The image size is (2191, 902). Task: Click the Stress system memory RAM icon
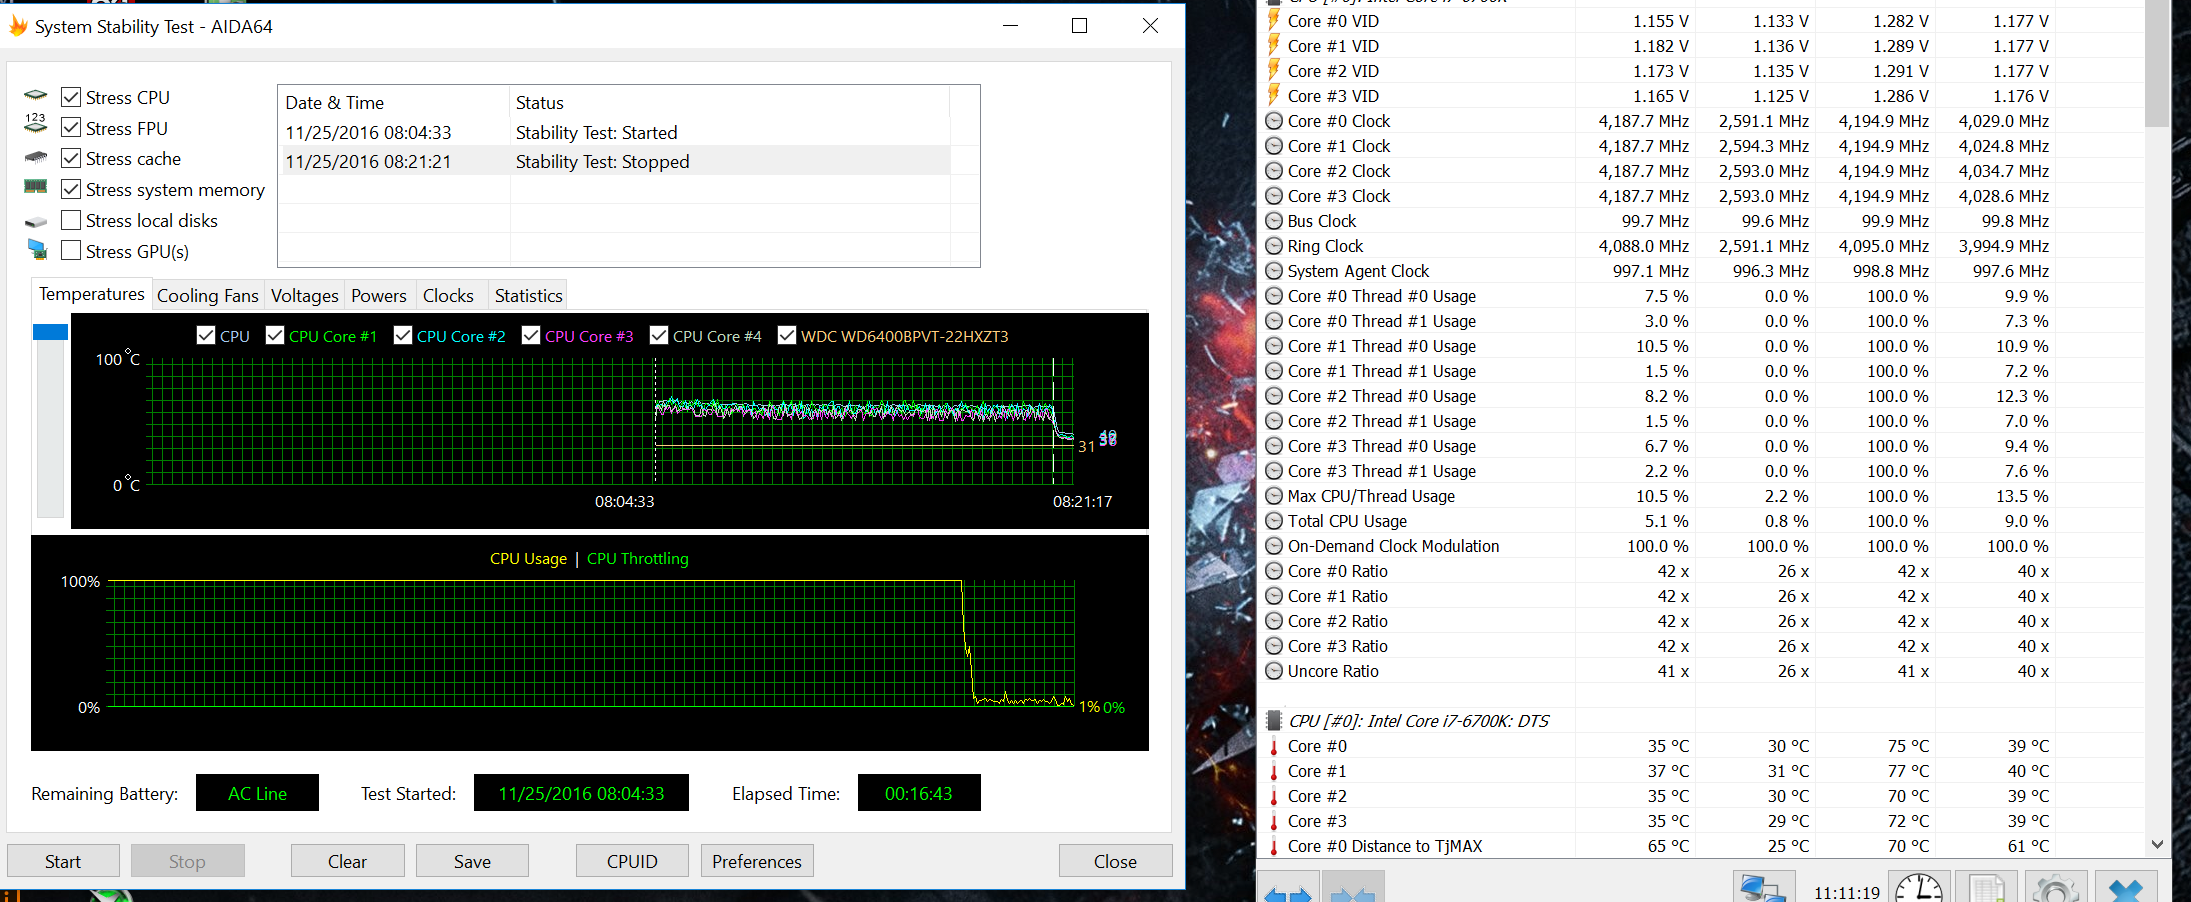tap(36, 186)
